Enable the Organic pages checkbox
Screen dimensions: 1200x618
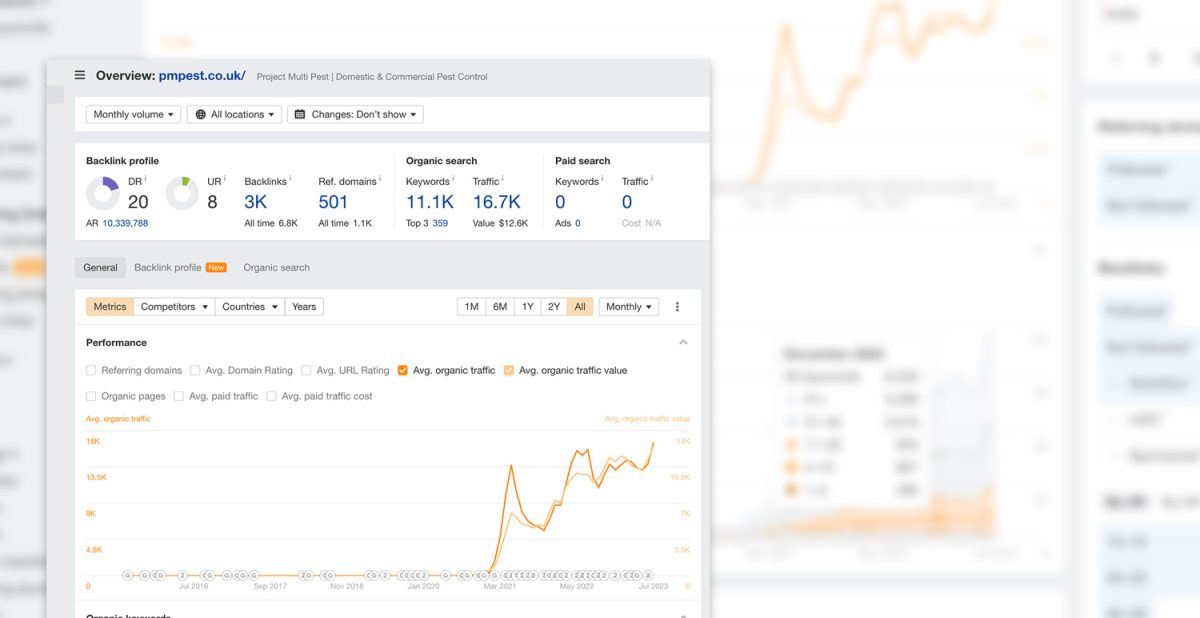pyautogui.click(x=91, y=396)
